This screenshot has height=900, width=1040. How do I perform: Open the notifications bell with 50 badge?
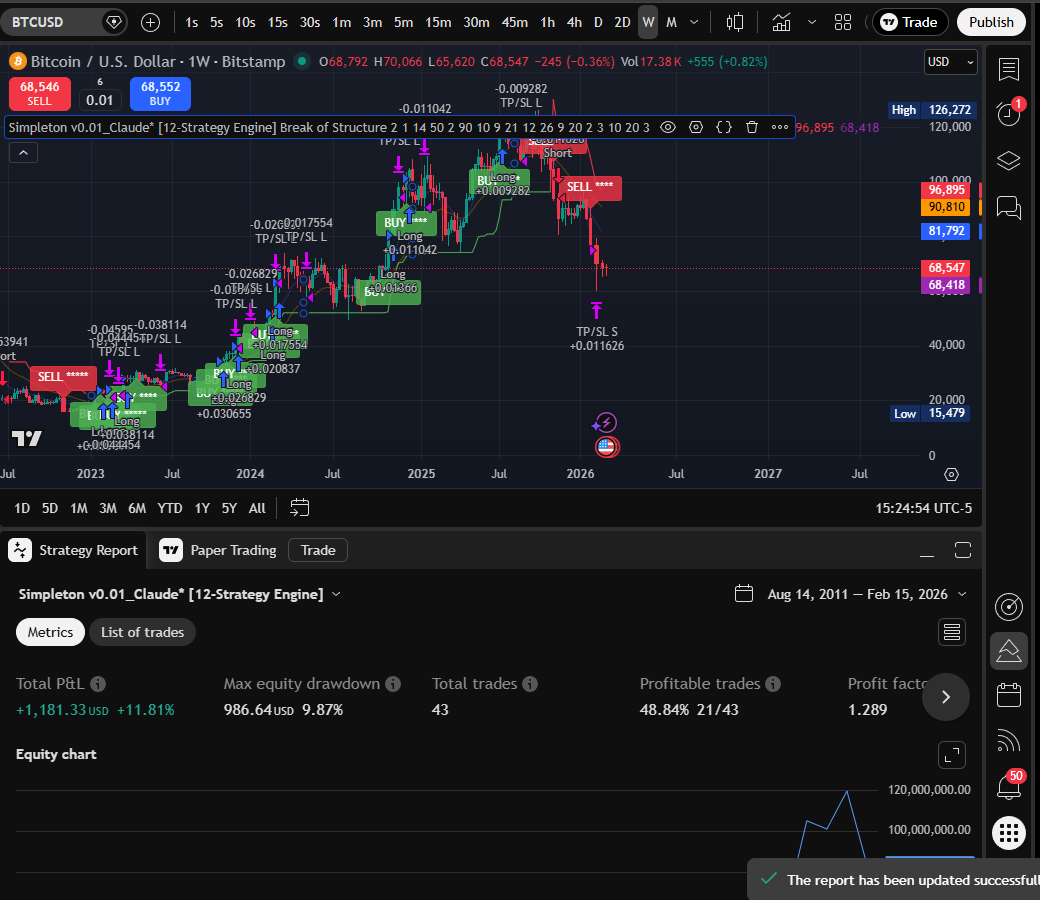(x=1007, y=787)
